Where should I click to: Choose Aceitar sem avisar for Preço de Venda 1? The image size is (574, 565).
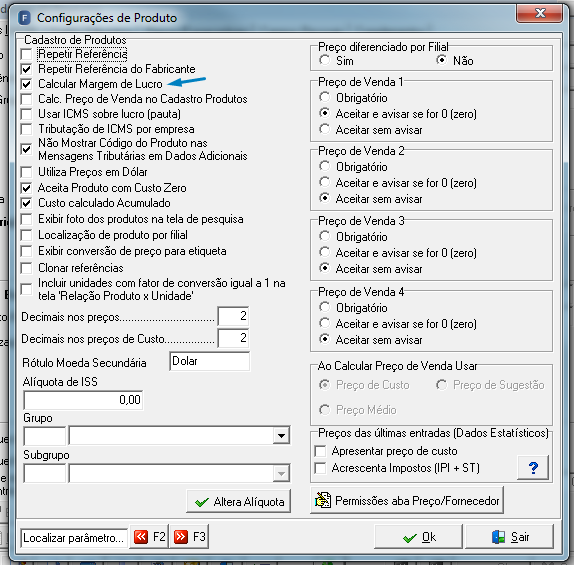(x=324, y=129)
